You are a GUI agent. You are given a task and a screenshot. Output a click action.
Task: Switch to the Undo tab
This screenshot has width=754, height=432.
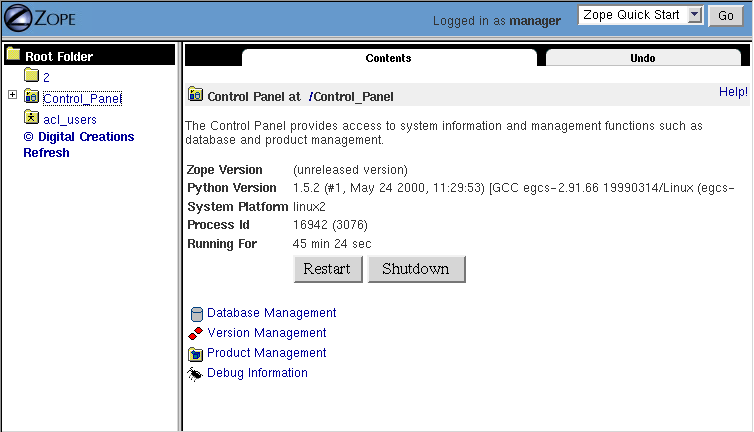[643, 58]
